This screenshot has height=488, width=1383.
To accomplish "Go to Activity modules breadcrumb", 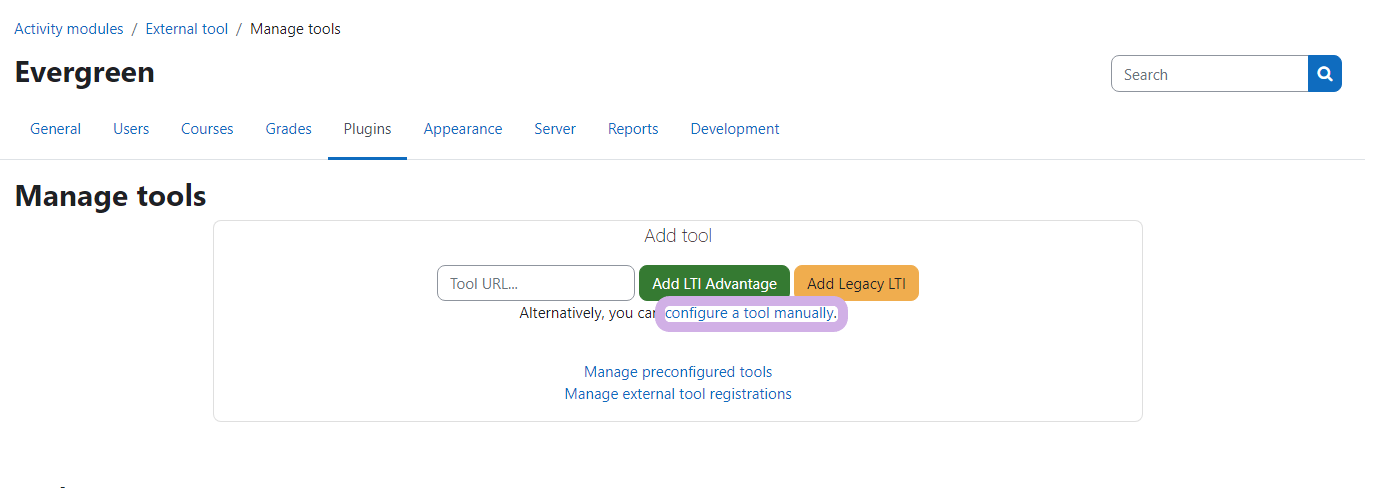I will 69,29.
